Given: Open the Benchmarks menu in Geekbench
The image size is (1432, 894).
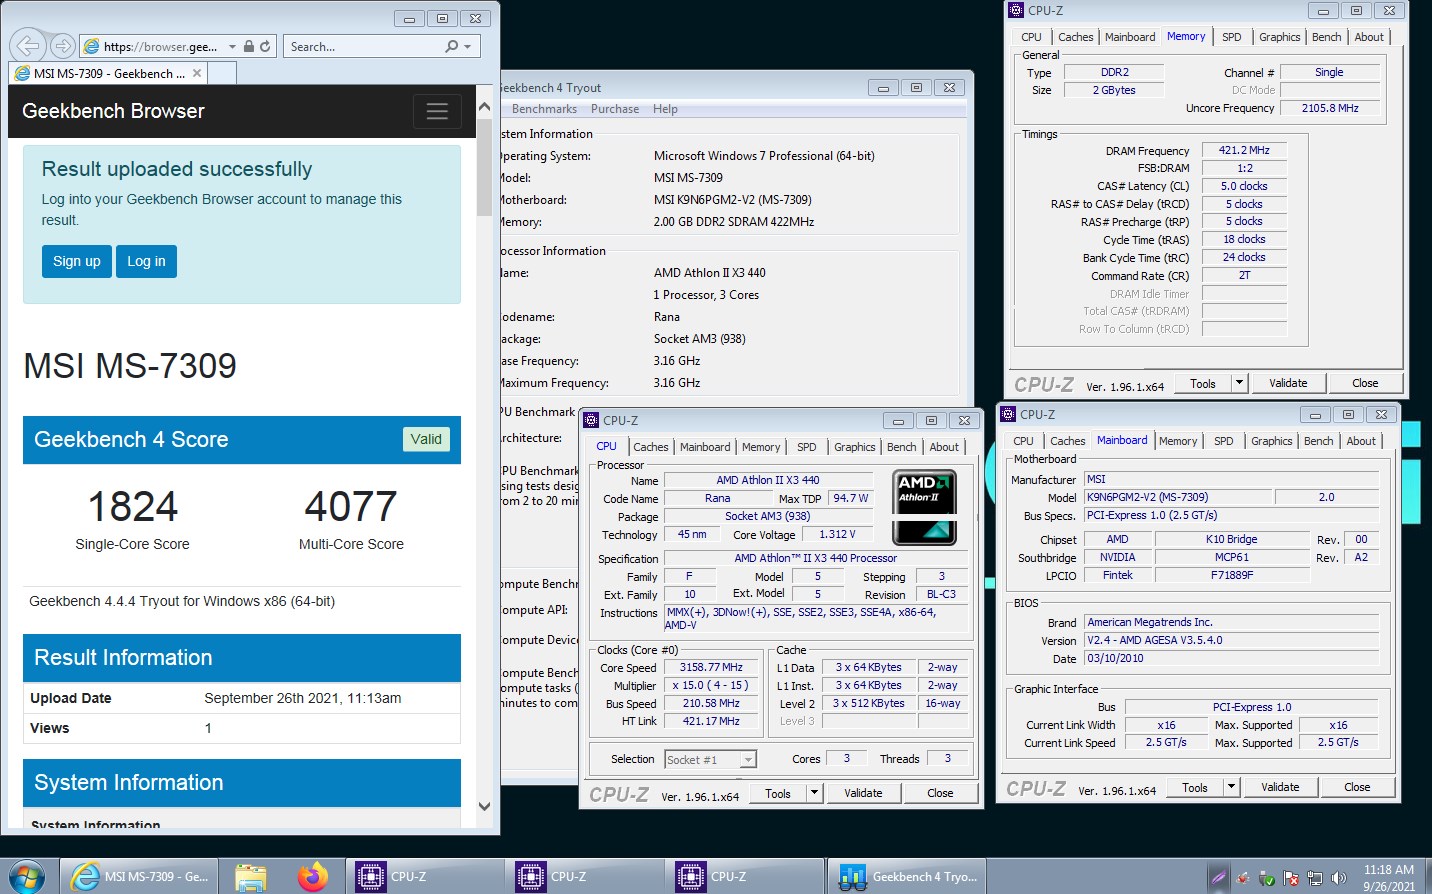Looking at the screenshot, I should [x=544, y=109].
